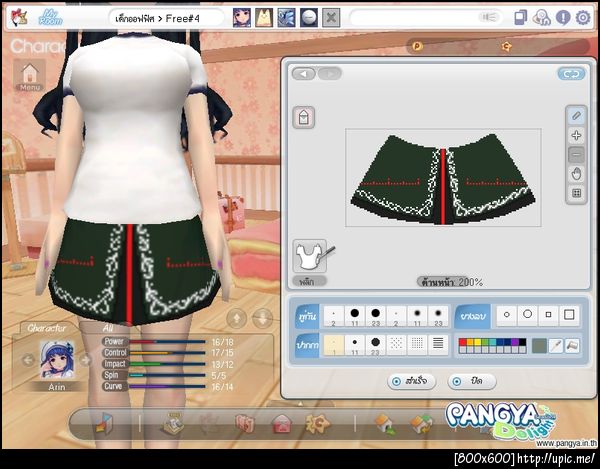This screenshot has width=600, height=469.
Task: Select soft brush size 11
Action: coord(417,316)
